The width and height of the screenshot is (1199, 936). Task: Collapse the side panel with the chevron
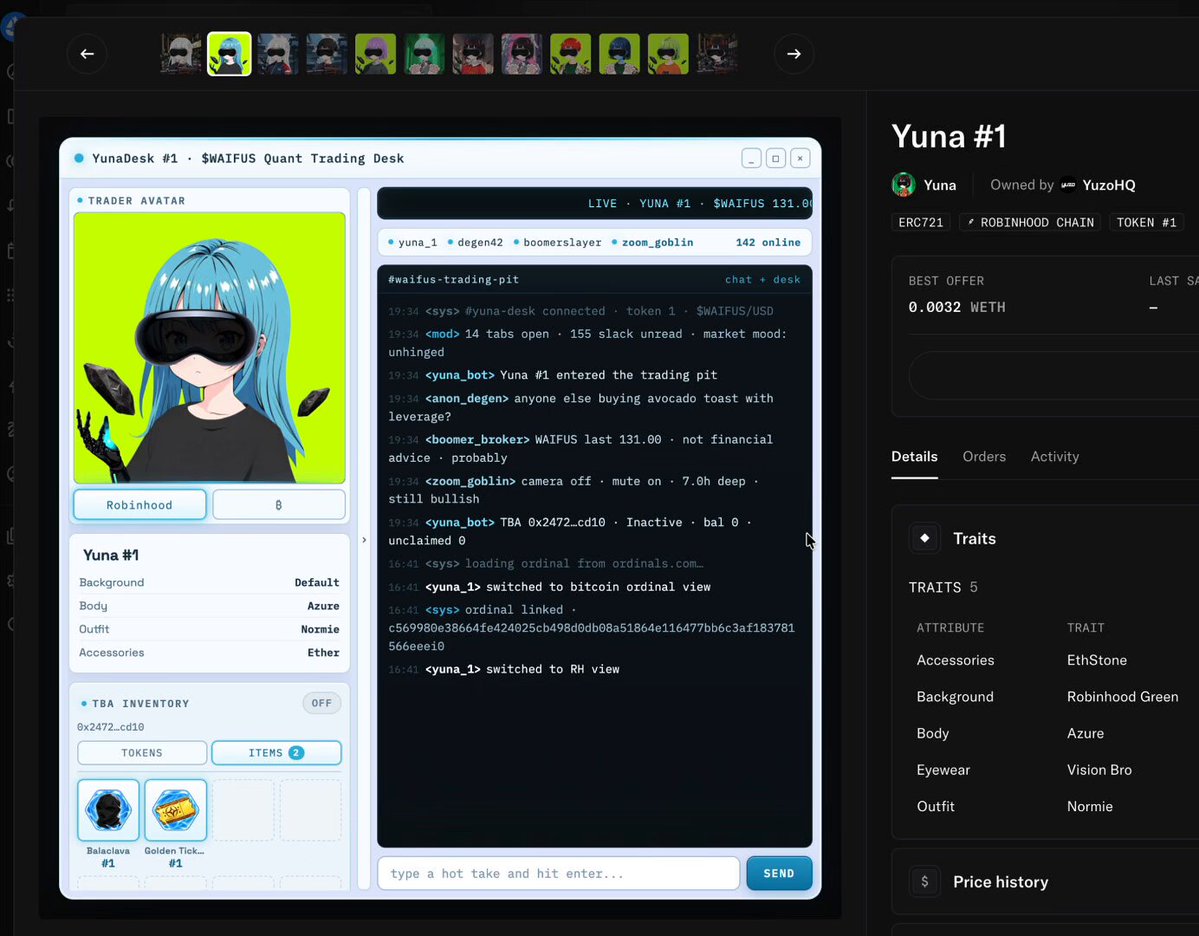click(364, 540)
